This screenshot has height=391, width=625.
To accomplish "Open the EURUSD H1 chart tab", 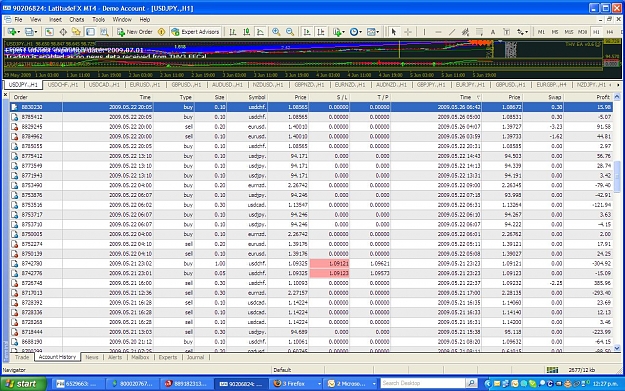I will click(x=145, y=84).
